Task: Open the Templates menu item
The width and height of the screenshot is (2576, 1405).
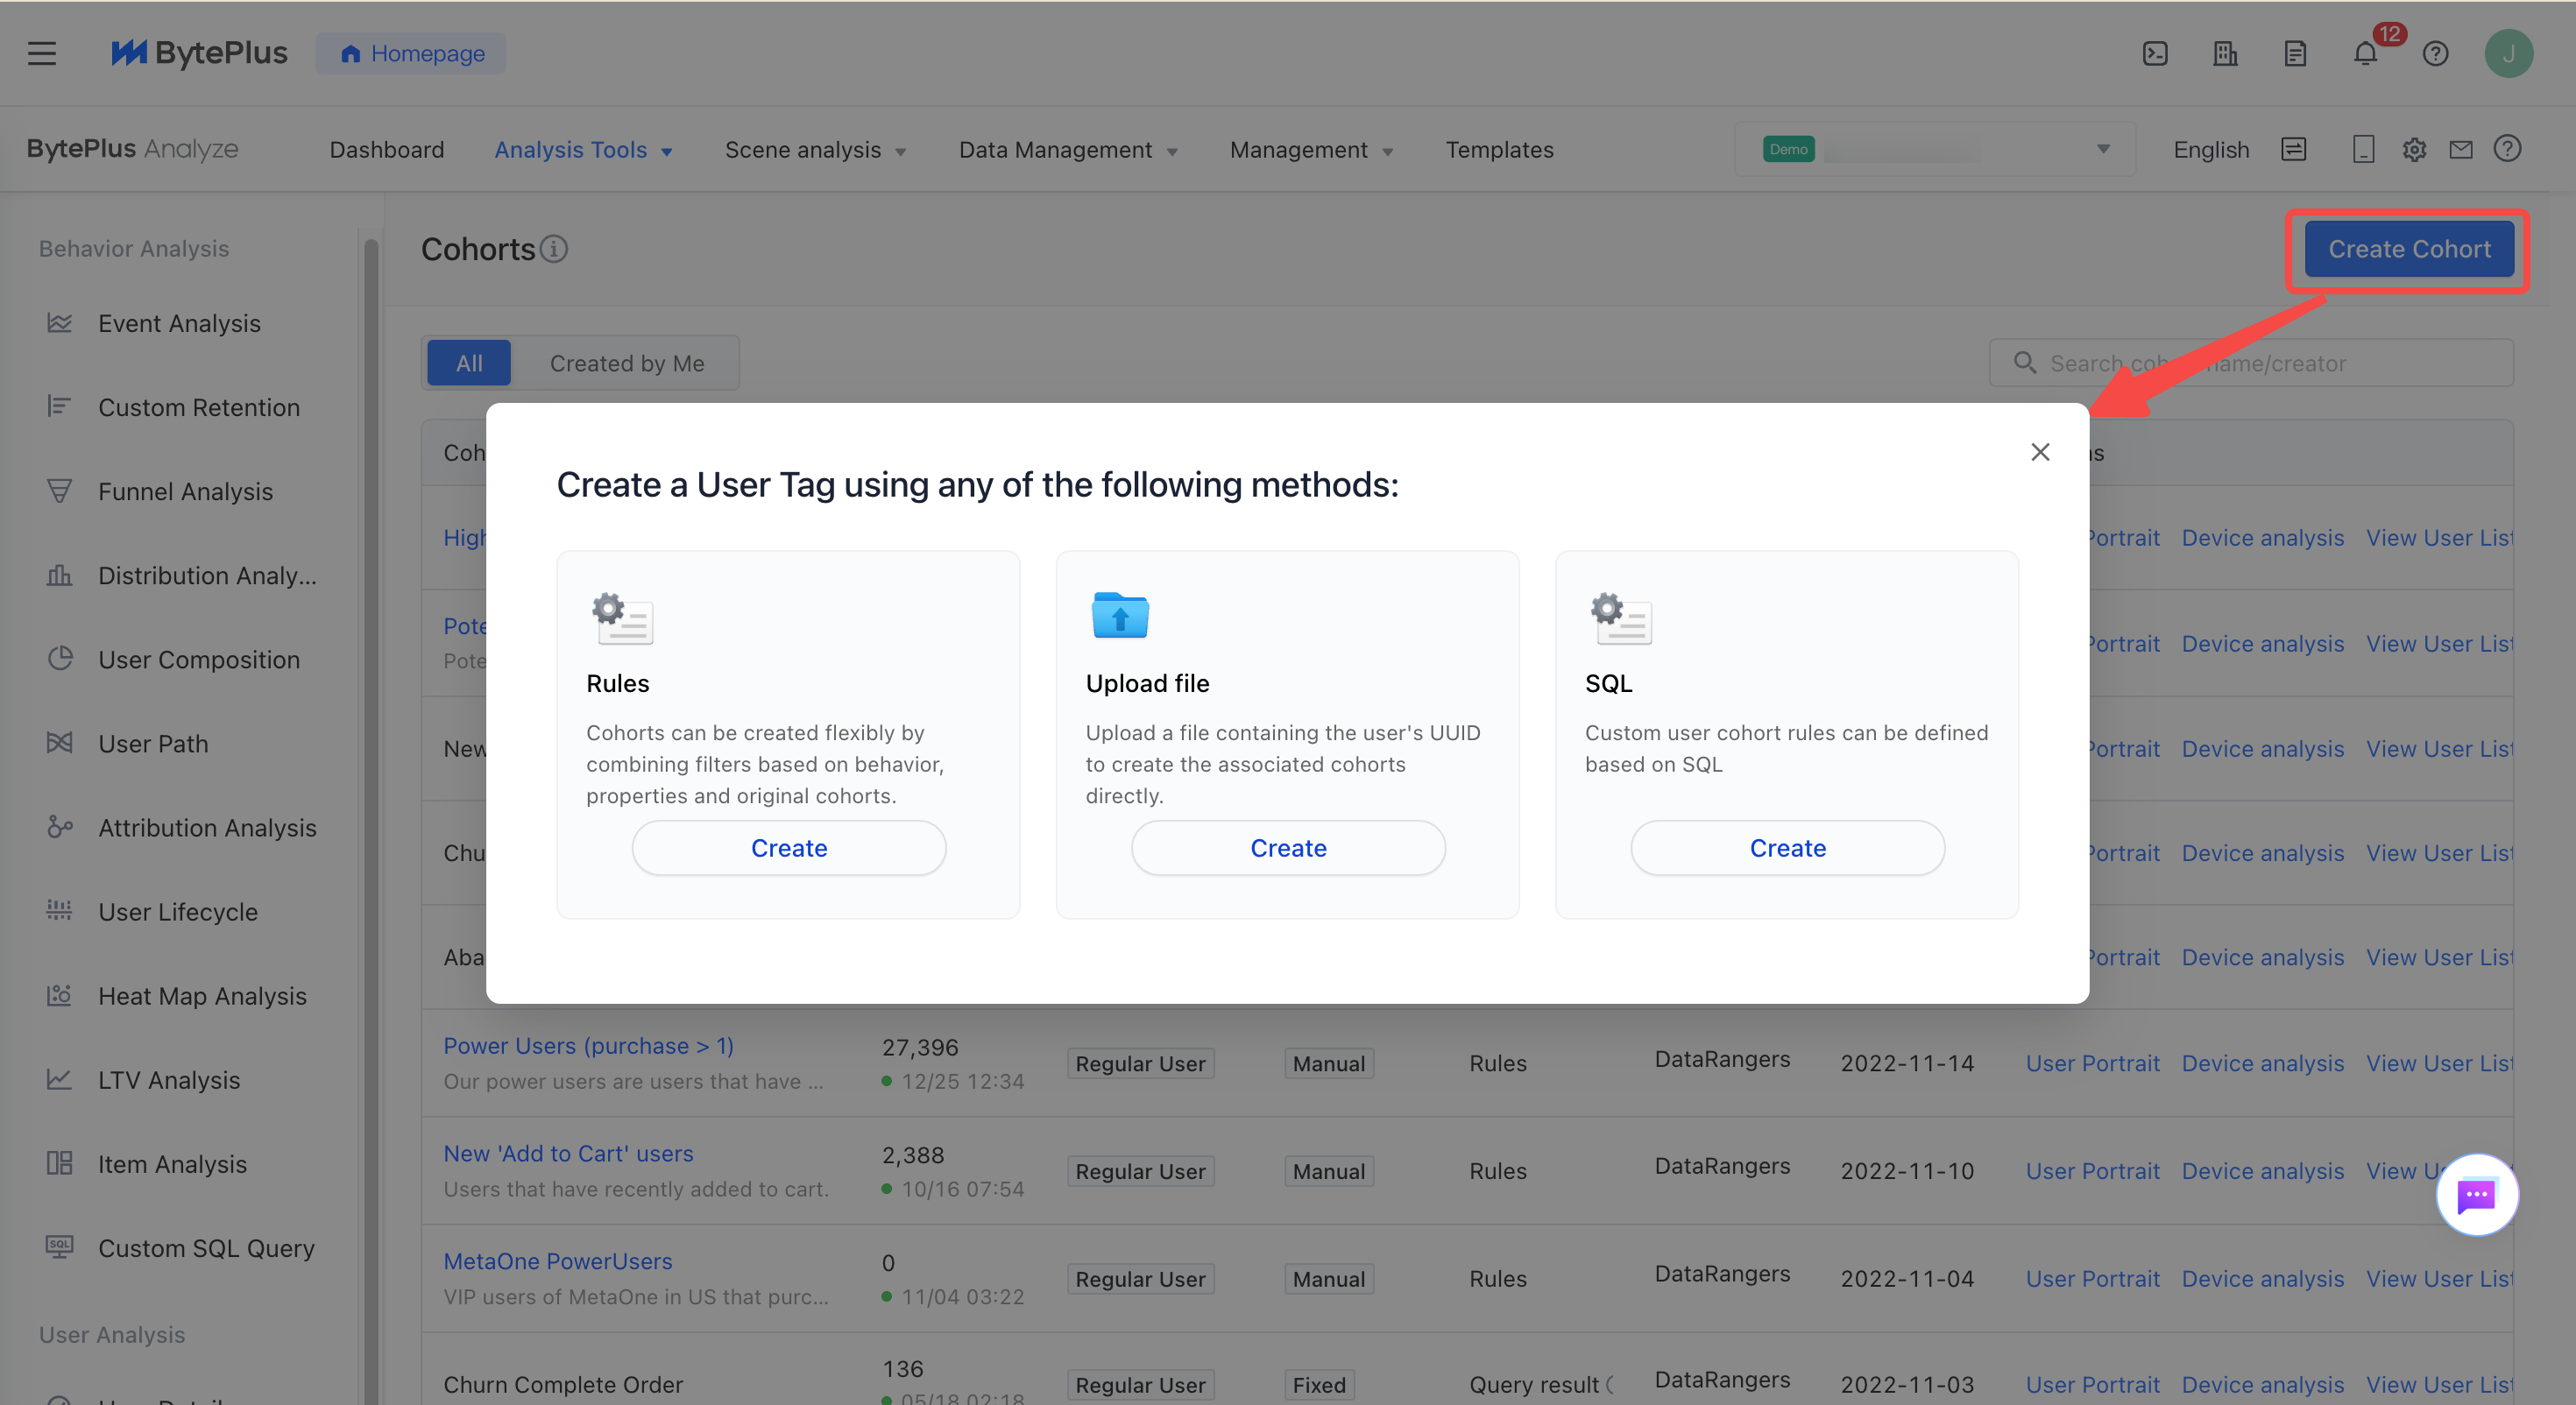Action: [x=1499, y=150]
